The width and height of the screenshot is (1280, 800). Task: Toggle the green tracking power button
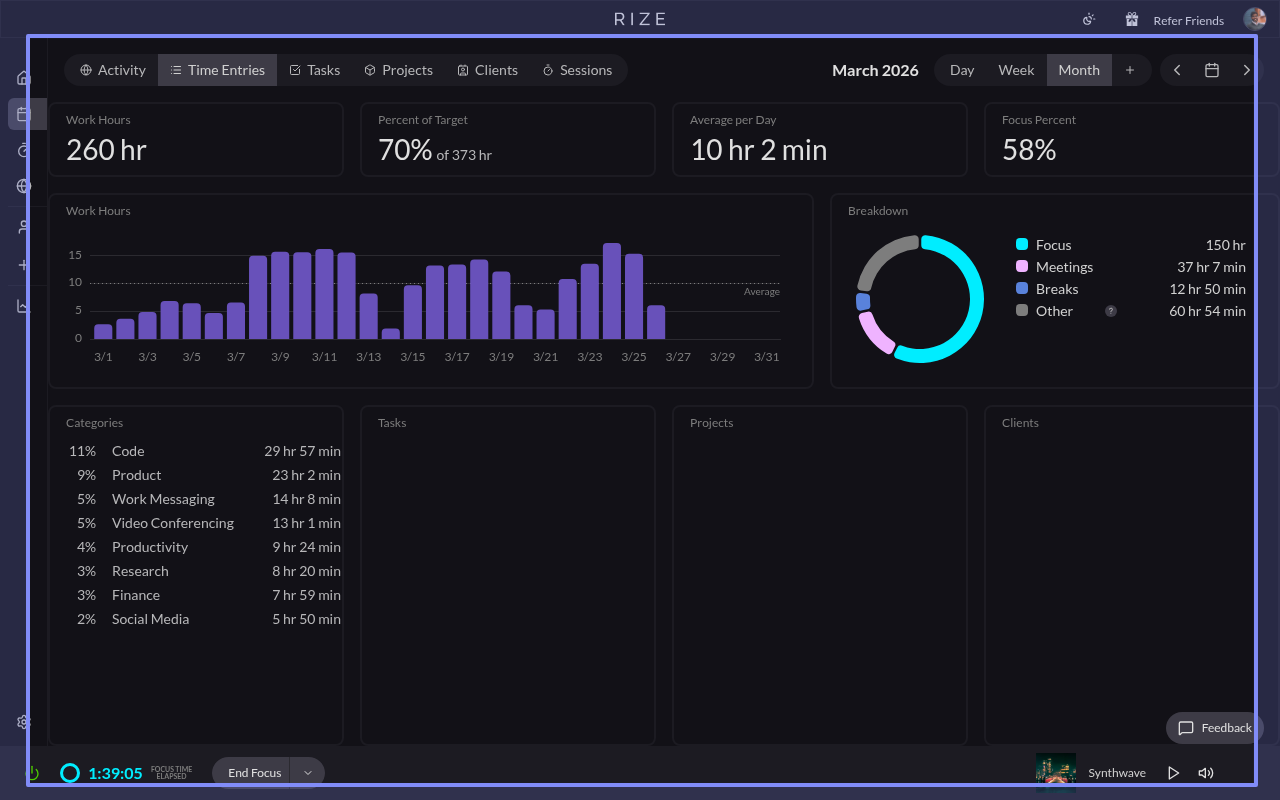[32, 773]
